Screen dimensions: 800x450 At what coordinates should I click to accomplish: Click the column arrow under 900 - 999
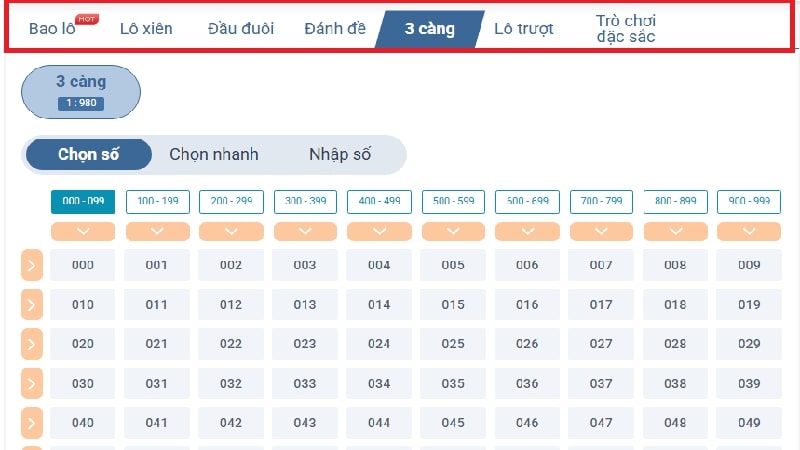coord(749,231)
